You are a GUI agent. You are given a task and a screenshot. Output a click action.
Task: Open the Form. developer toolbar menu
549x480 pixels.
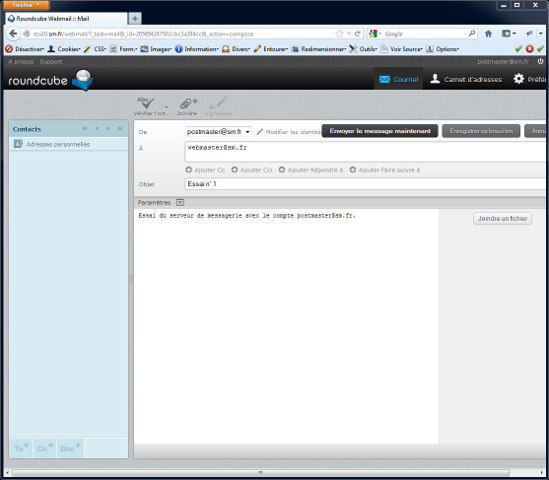tap(124, 49)
